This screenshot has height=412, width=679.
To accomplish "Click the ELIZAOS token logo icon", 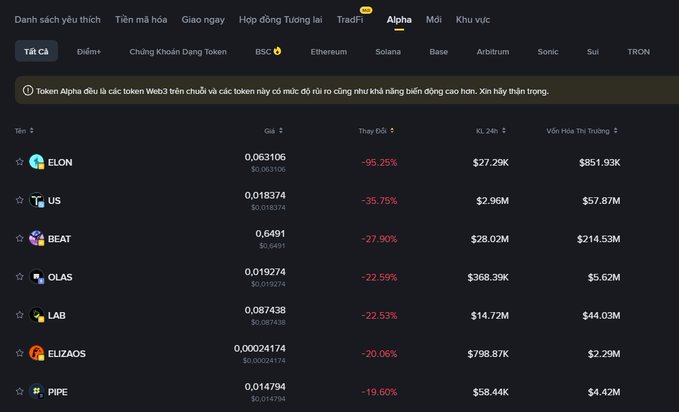I will 36,353.
